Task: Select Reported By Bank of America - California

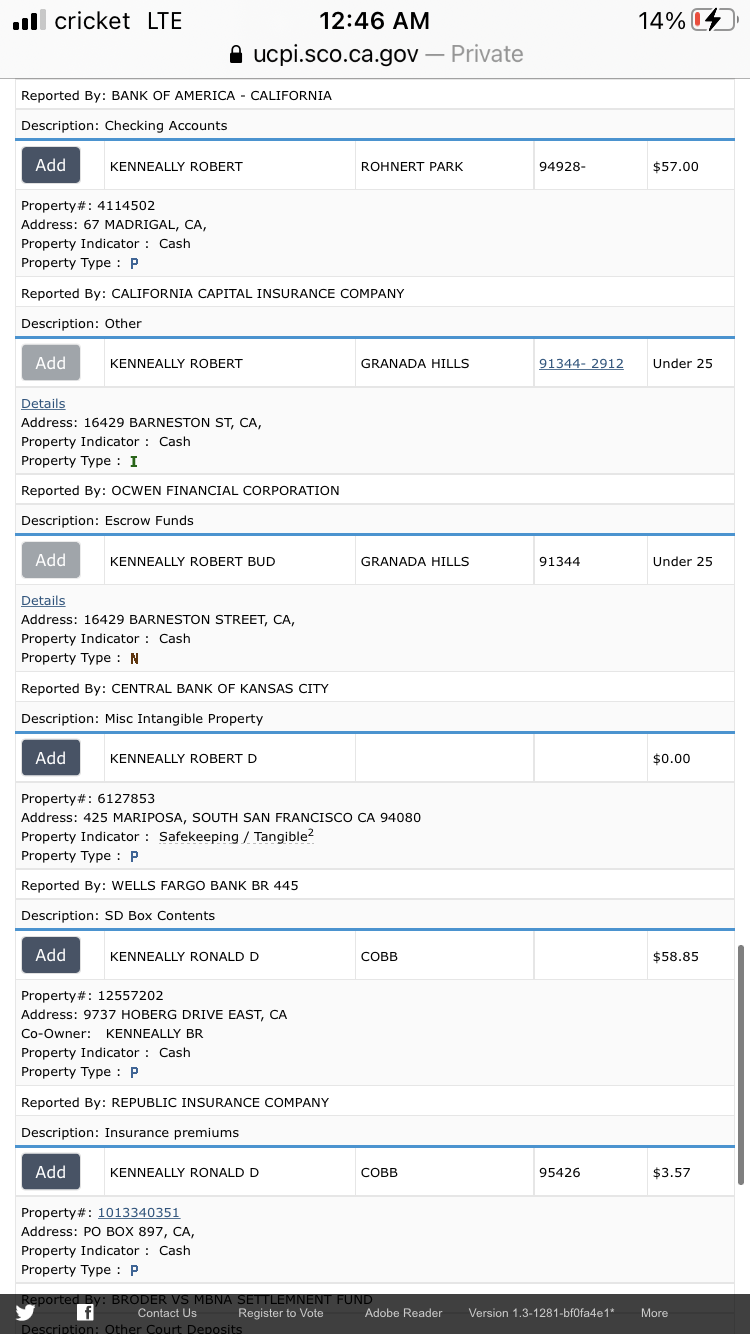Action: tap(176, 95)
